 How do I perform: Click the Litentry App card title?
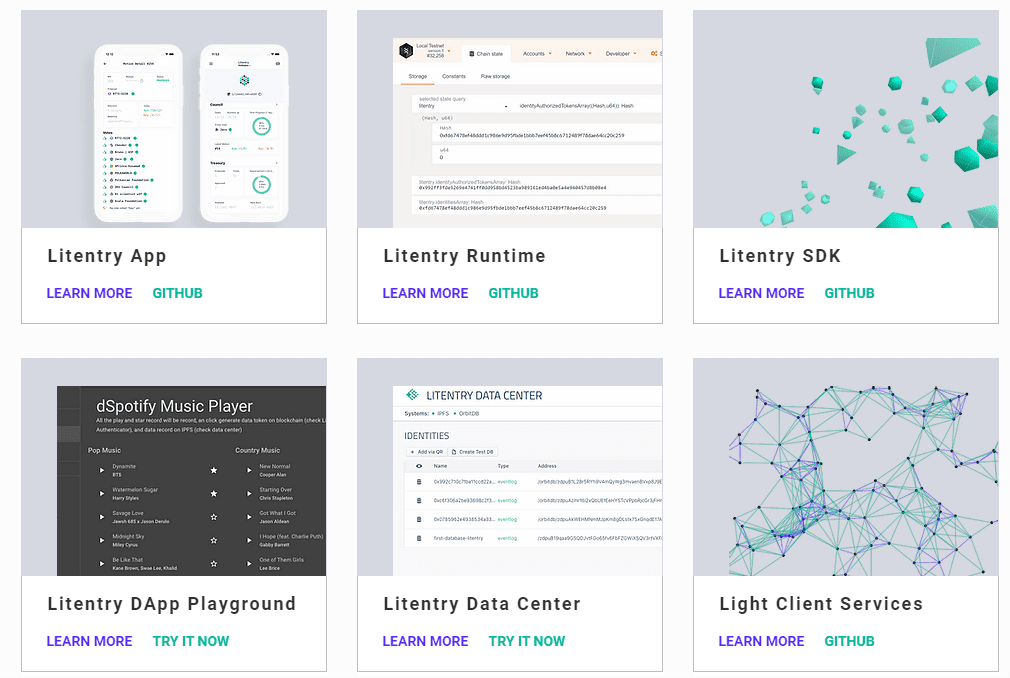107,256
